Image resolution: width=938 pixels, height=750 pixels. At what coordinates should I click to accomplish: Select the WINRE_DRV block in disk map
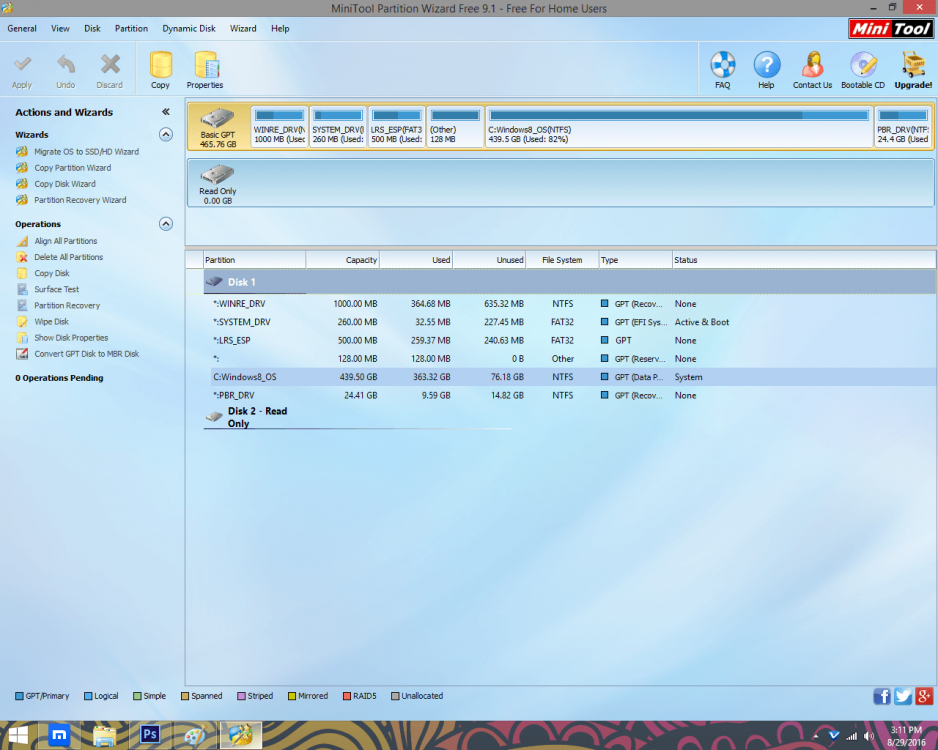pos(279,126)
